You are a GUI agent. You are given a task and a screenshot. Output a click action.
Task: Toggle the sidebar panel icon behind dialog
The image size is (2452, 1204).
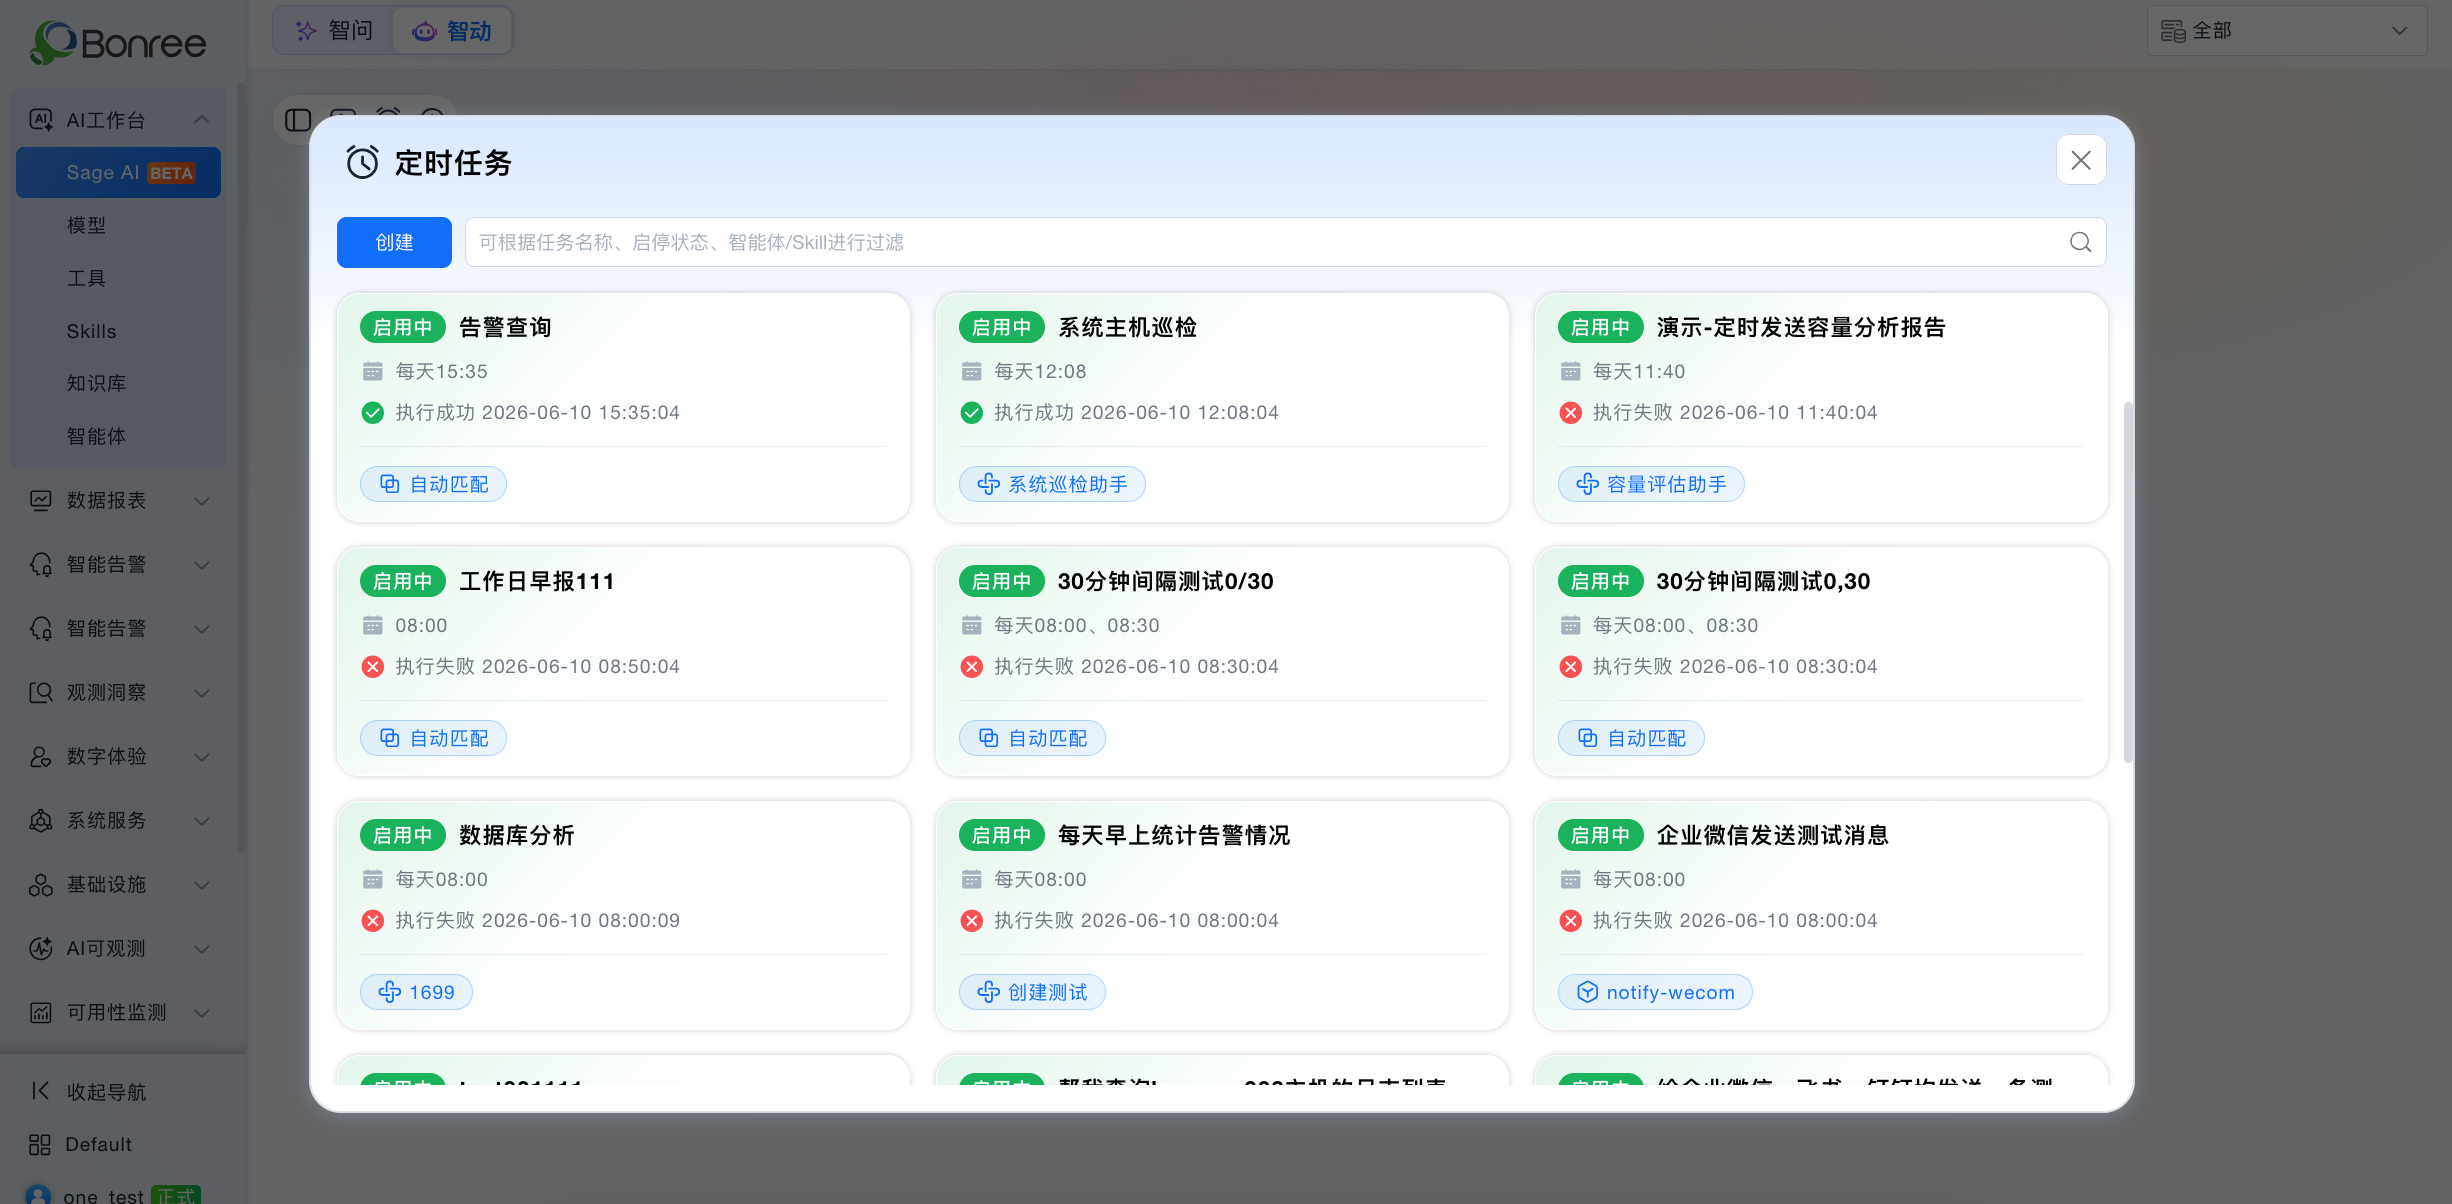[298, 120]
